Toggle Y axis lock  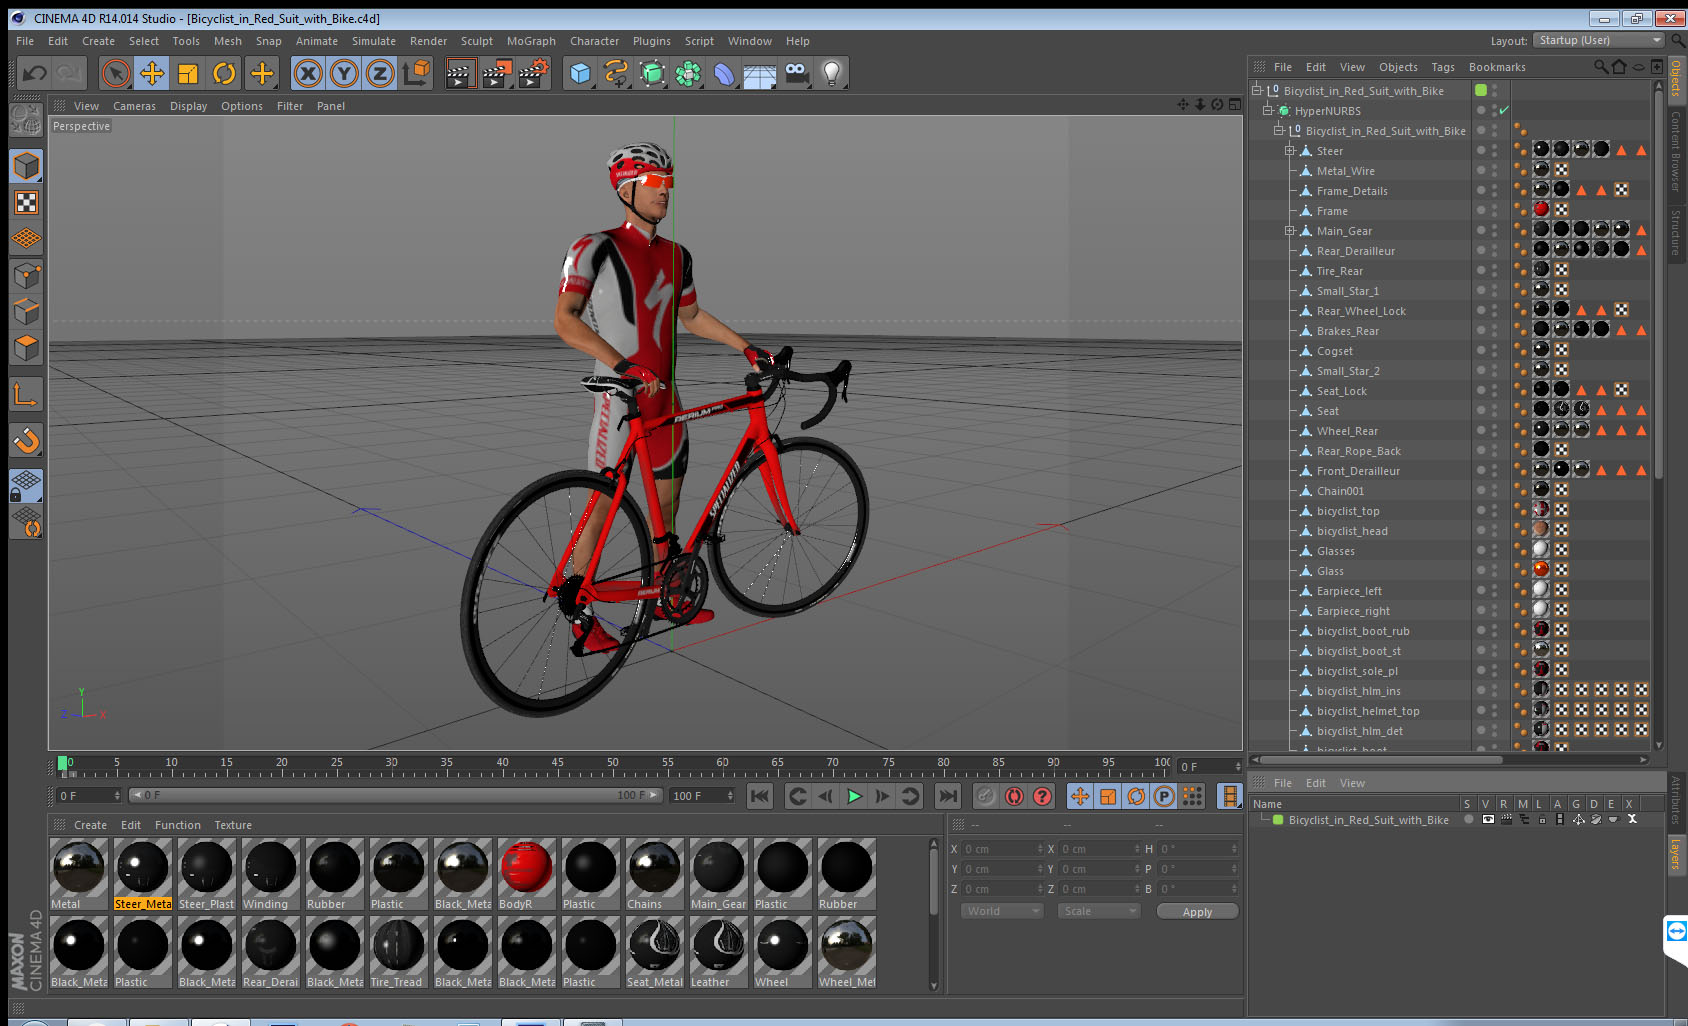344,73
